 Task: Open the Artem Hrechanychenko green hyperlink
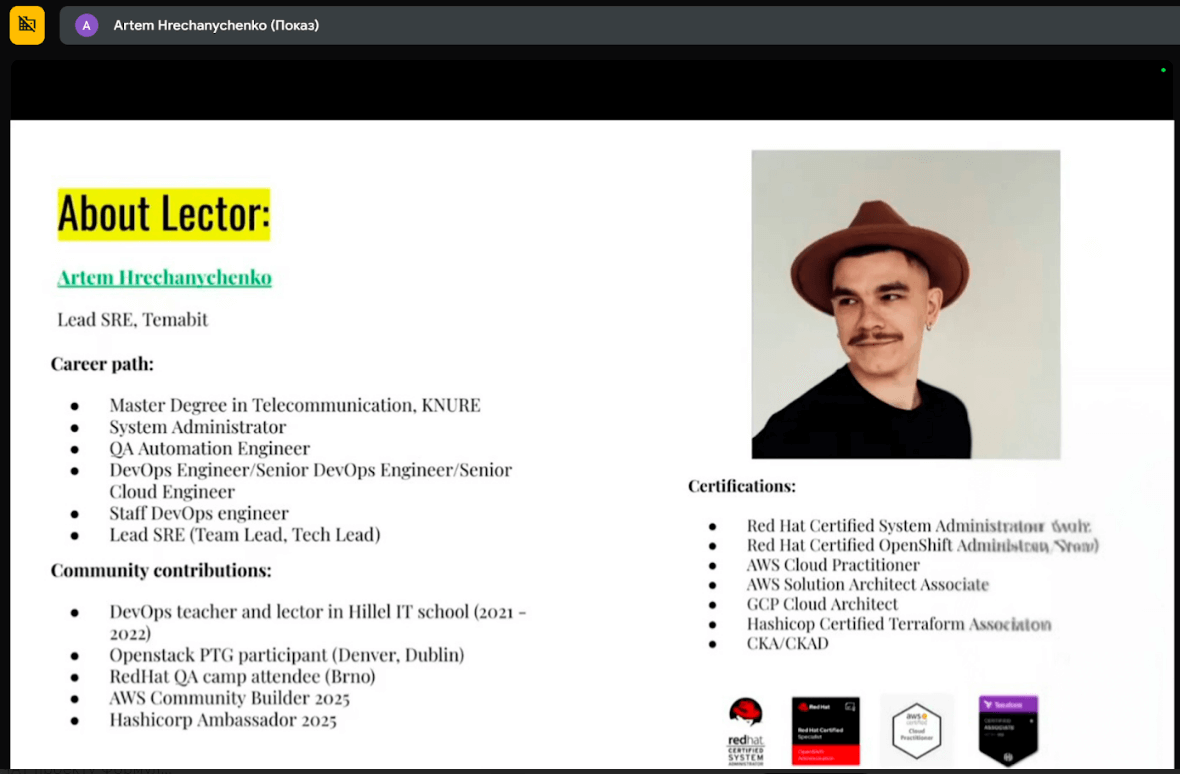coord(164,278)
